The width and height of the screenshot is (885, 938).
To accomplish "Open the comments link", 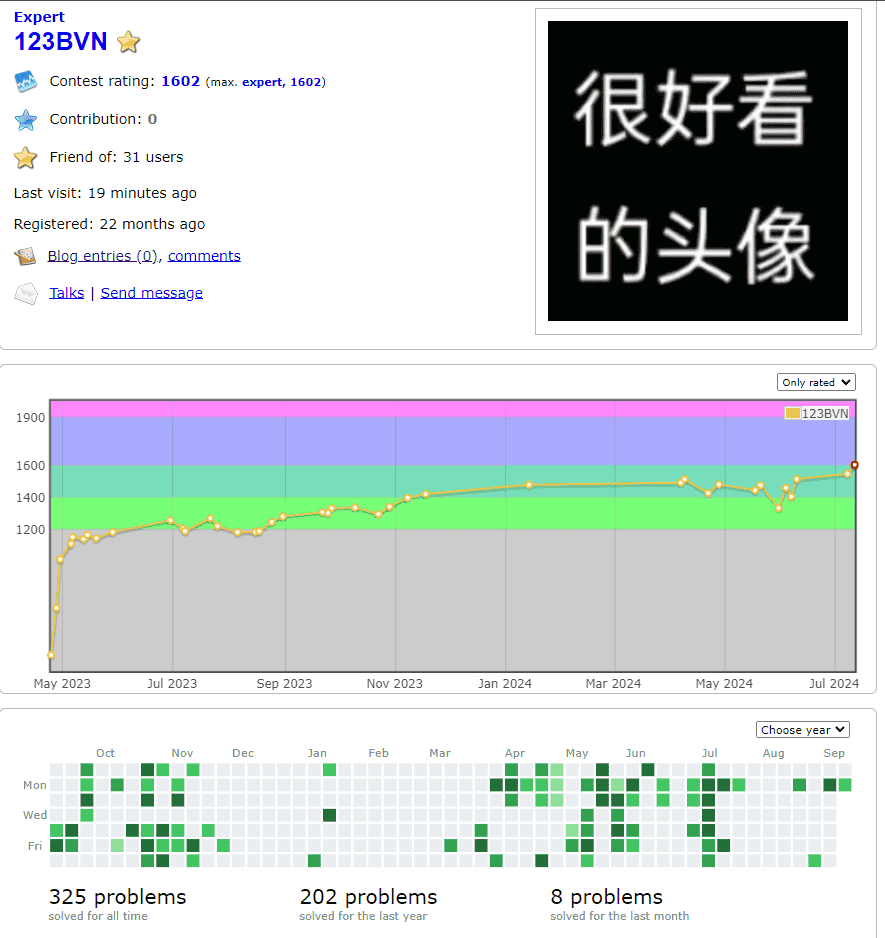I will coord(204,256).
